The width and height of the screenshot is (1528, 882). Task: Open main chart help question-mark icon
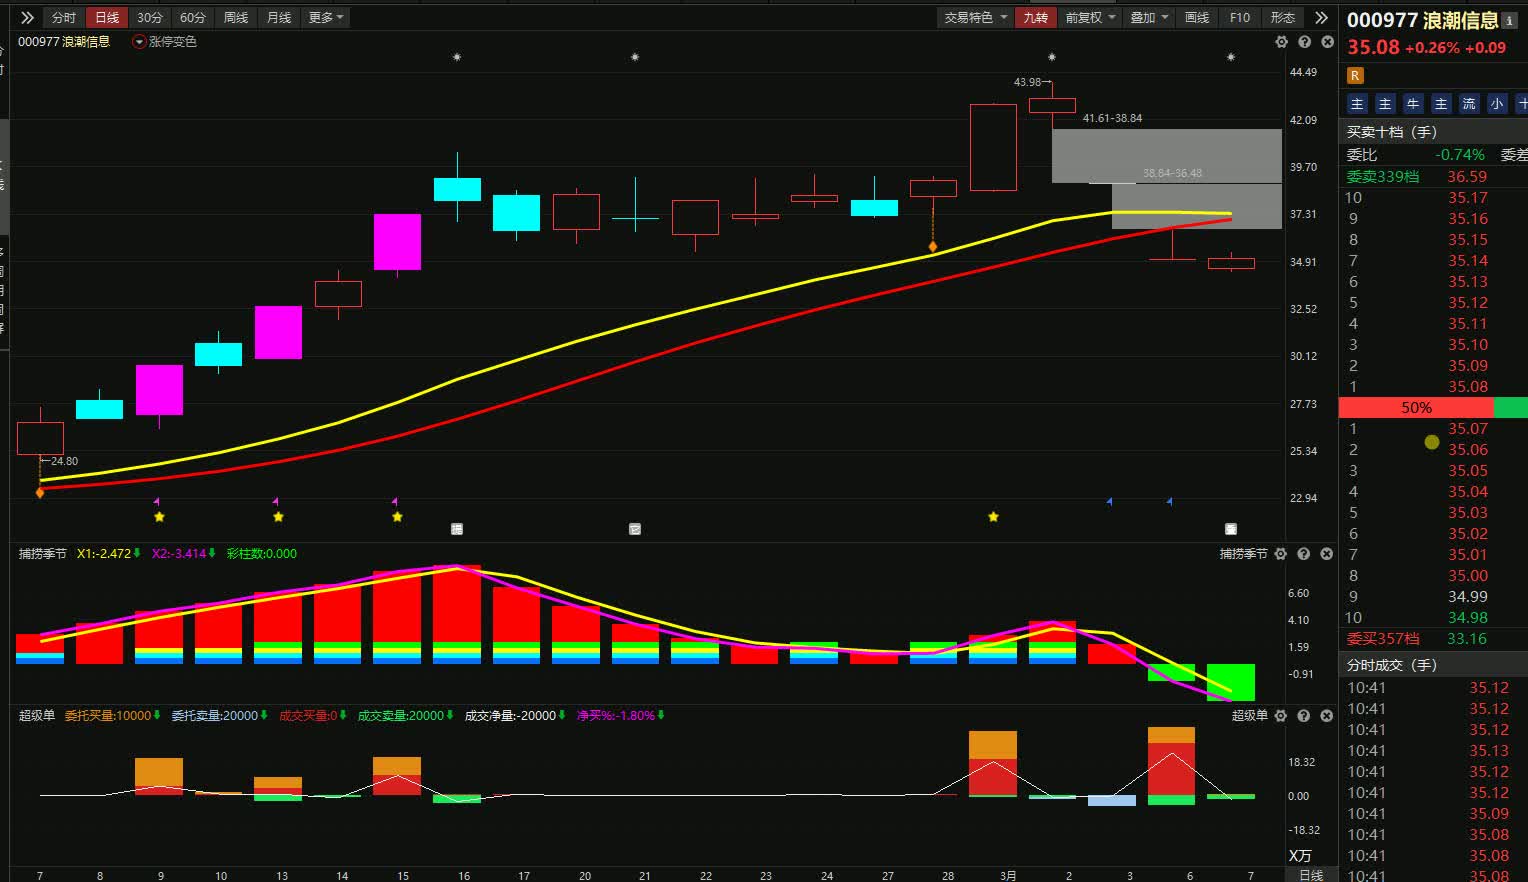coord(1304,42)
